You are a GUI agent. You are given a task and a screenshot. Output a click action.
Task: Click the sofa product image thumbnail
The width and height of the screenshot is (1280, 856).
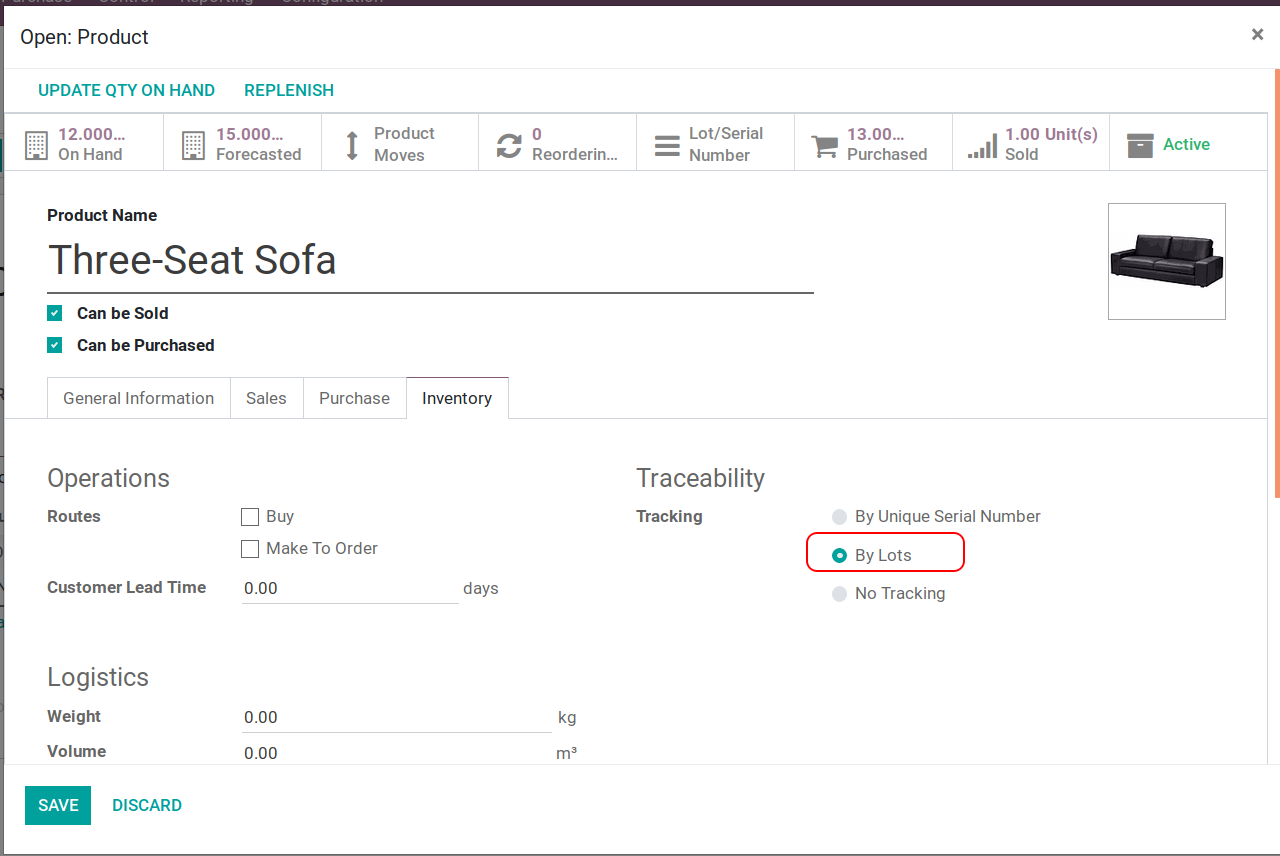1166,261
